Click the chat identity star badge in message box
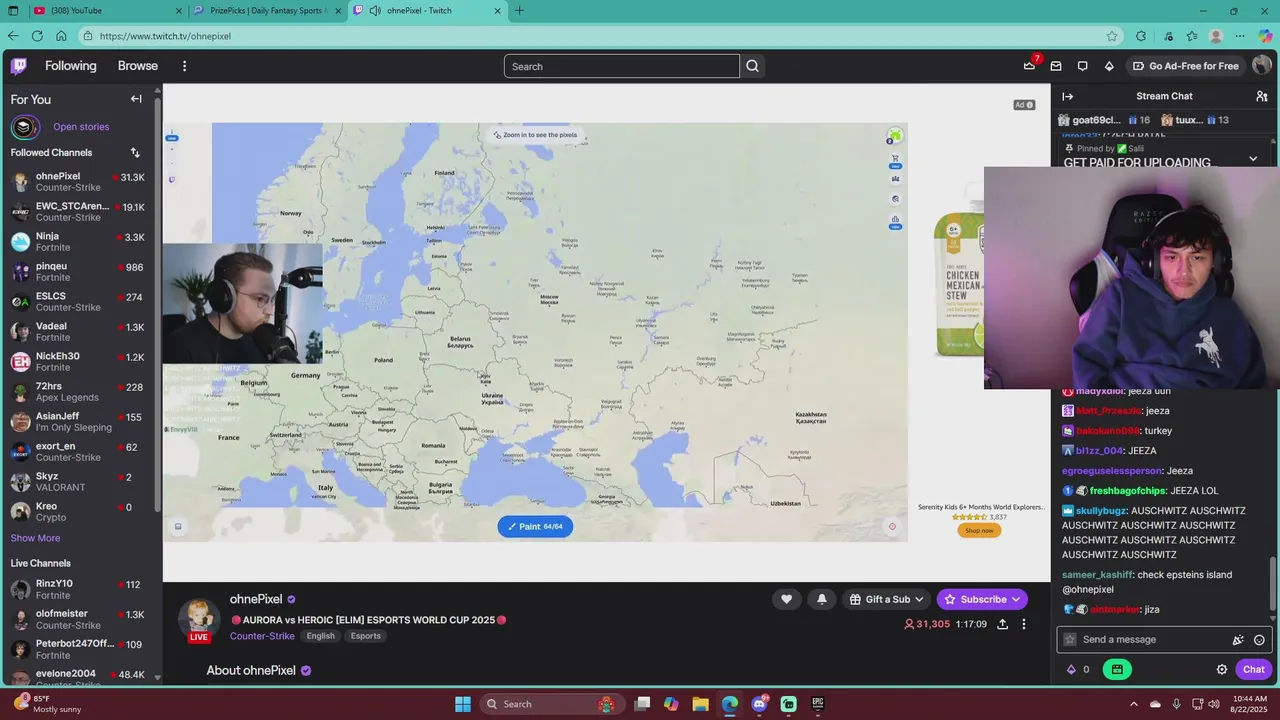Viewport: 1280px width, 720px height. click(x=1070, y=640)
